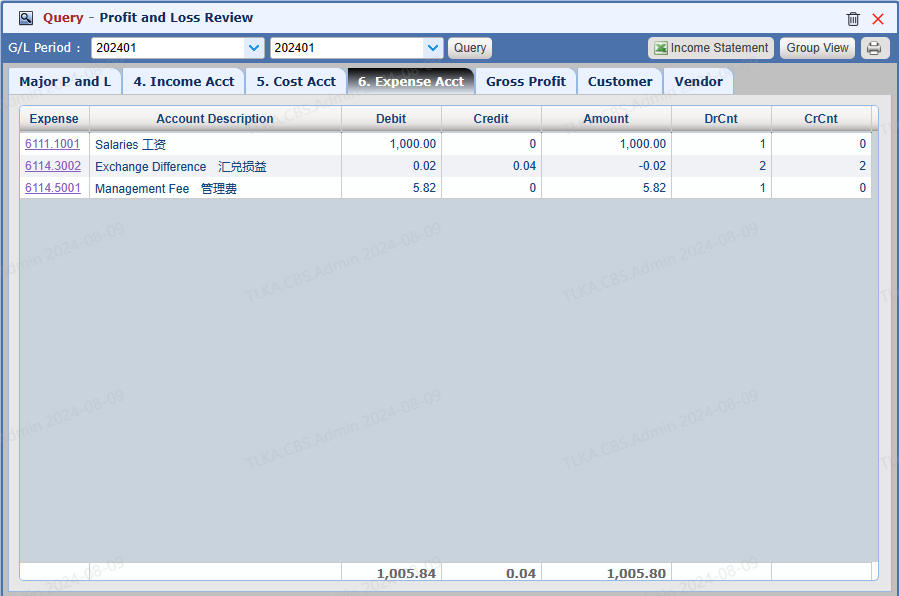Click the trash bin icon in title bar
This screenshot has width=899, height=596.
pos(853,19)
